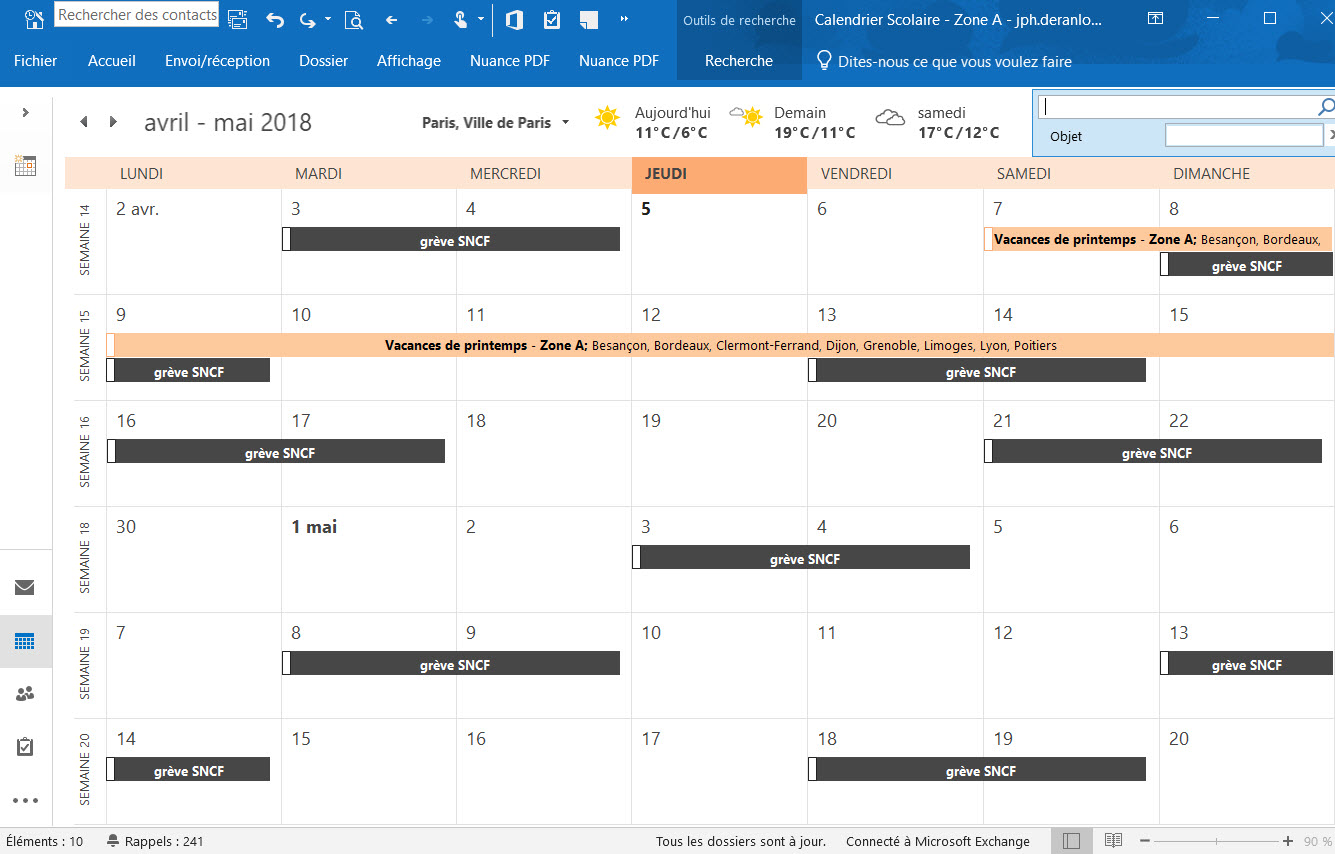This screenshot has height=854, width=1335.
Task: Go back with the left arrow toolbar icon
Action: pyautogui.click(x=391, y=19)
